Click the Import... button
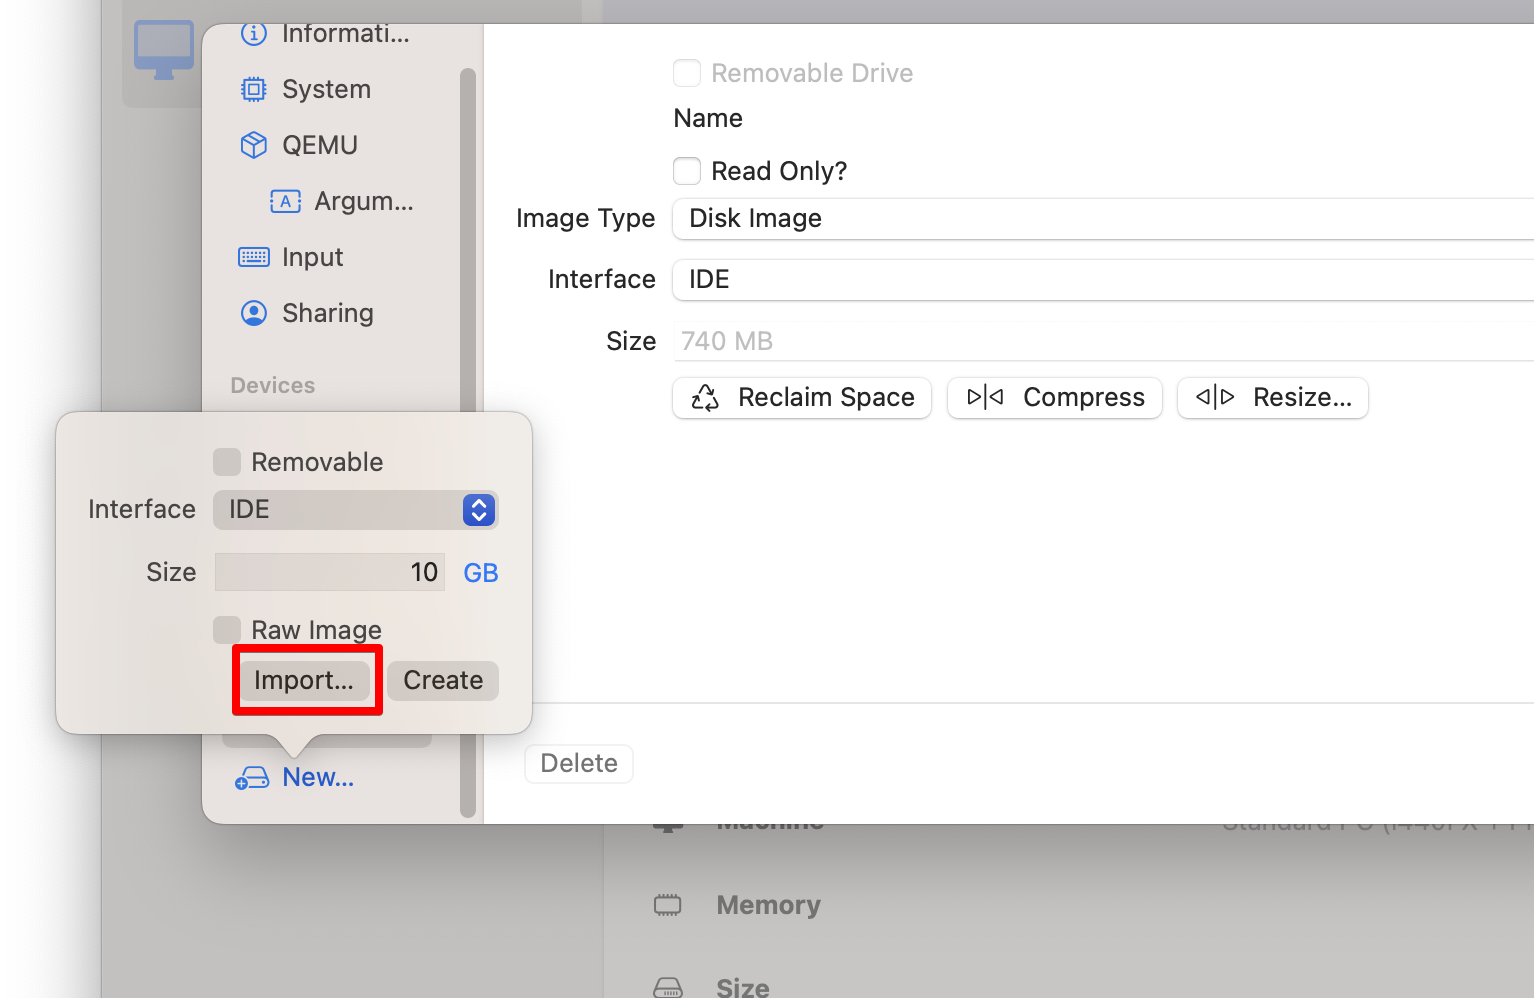This screenshot has height=998, width=1534. tap(304, 681)
